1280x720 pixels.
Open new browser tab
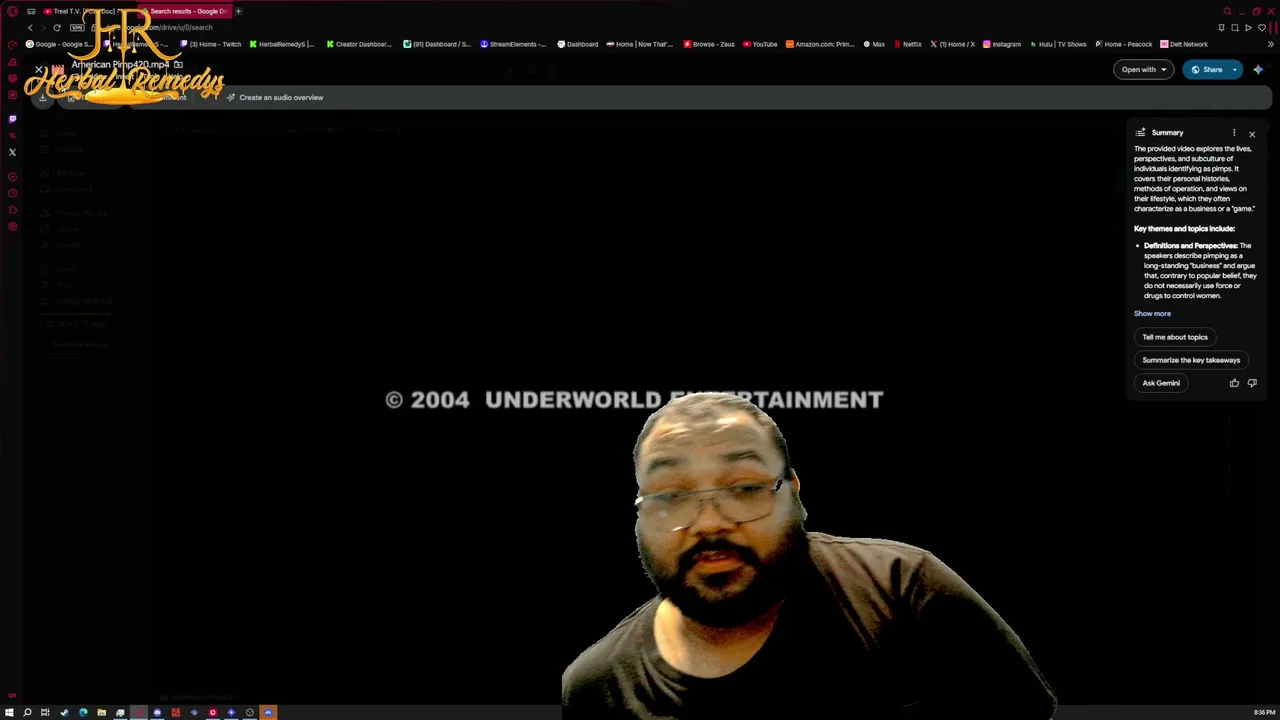(238, 11)
